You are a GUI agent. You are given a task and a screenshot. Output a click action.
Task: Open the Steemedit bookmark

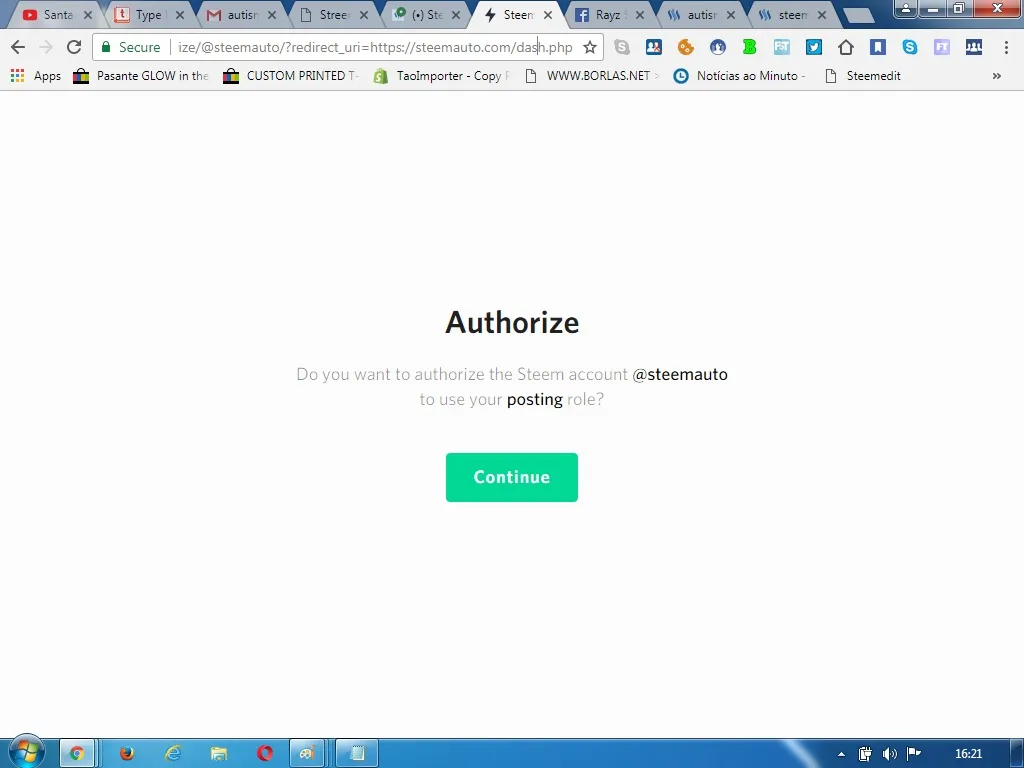[x=863, y=76]
